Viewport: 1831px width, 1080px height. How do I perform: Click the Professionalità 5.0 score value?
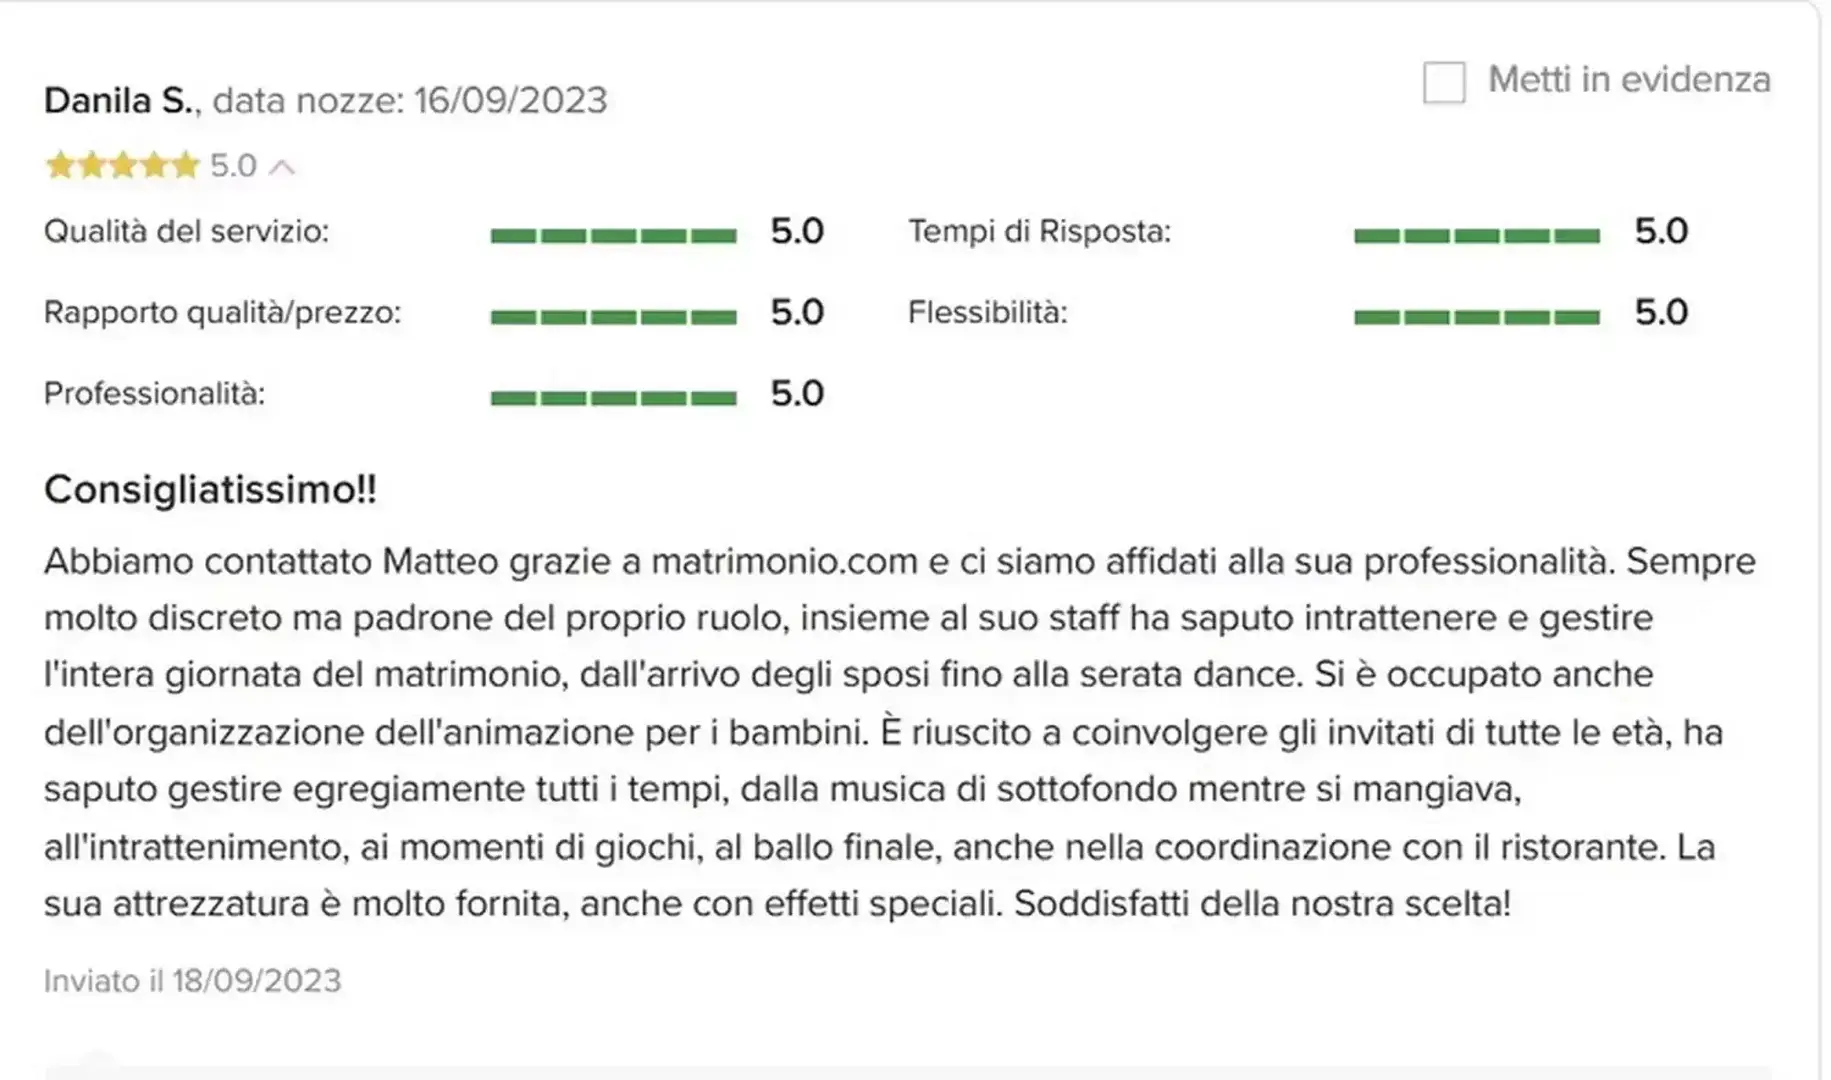797,394
